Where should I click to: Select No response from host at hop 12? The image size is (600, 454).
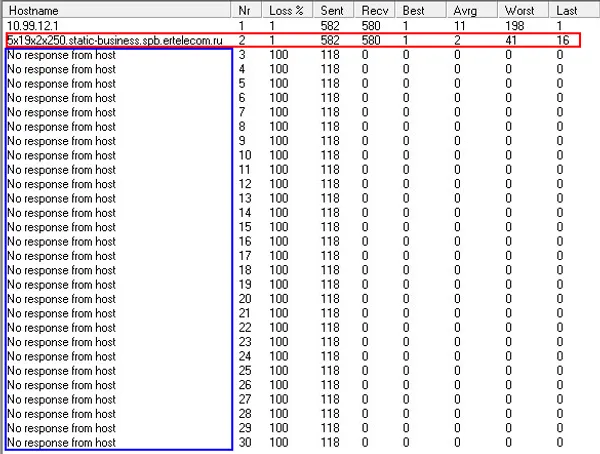click(x=61, y=184)
